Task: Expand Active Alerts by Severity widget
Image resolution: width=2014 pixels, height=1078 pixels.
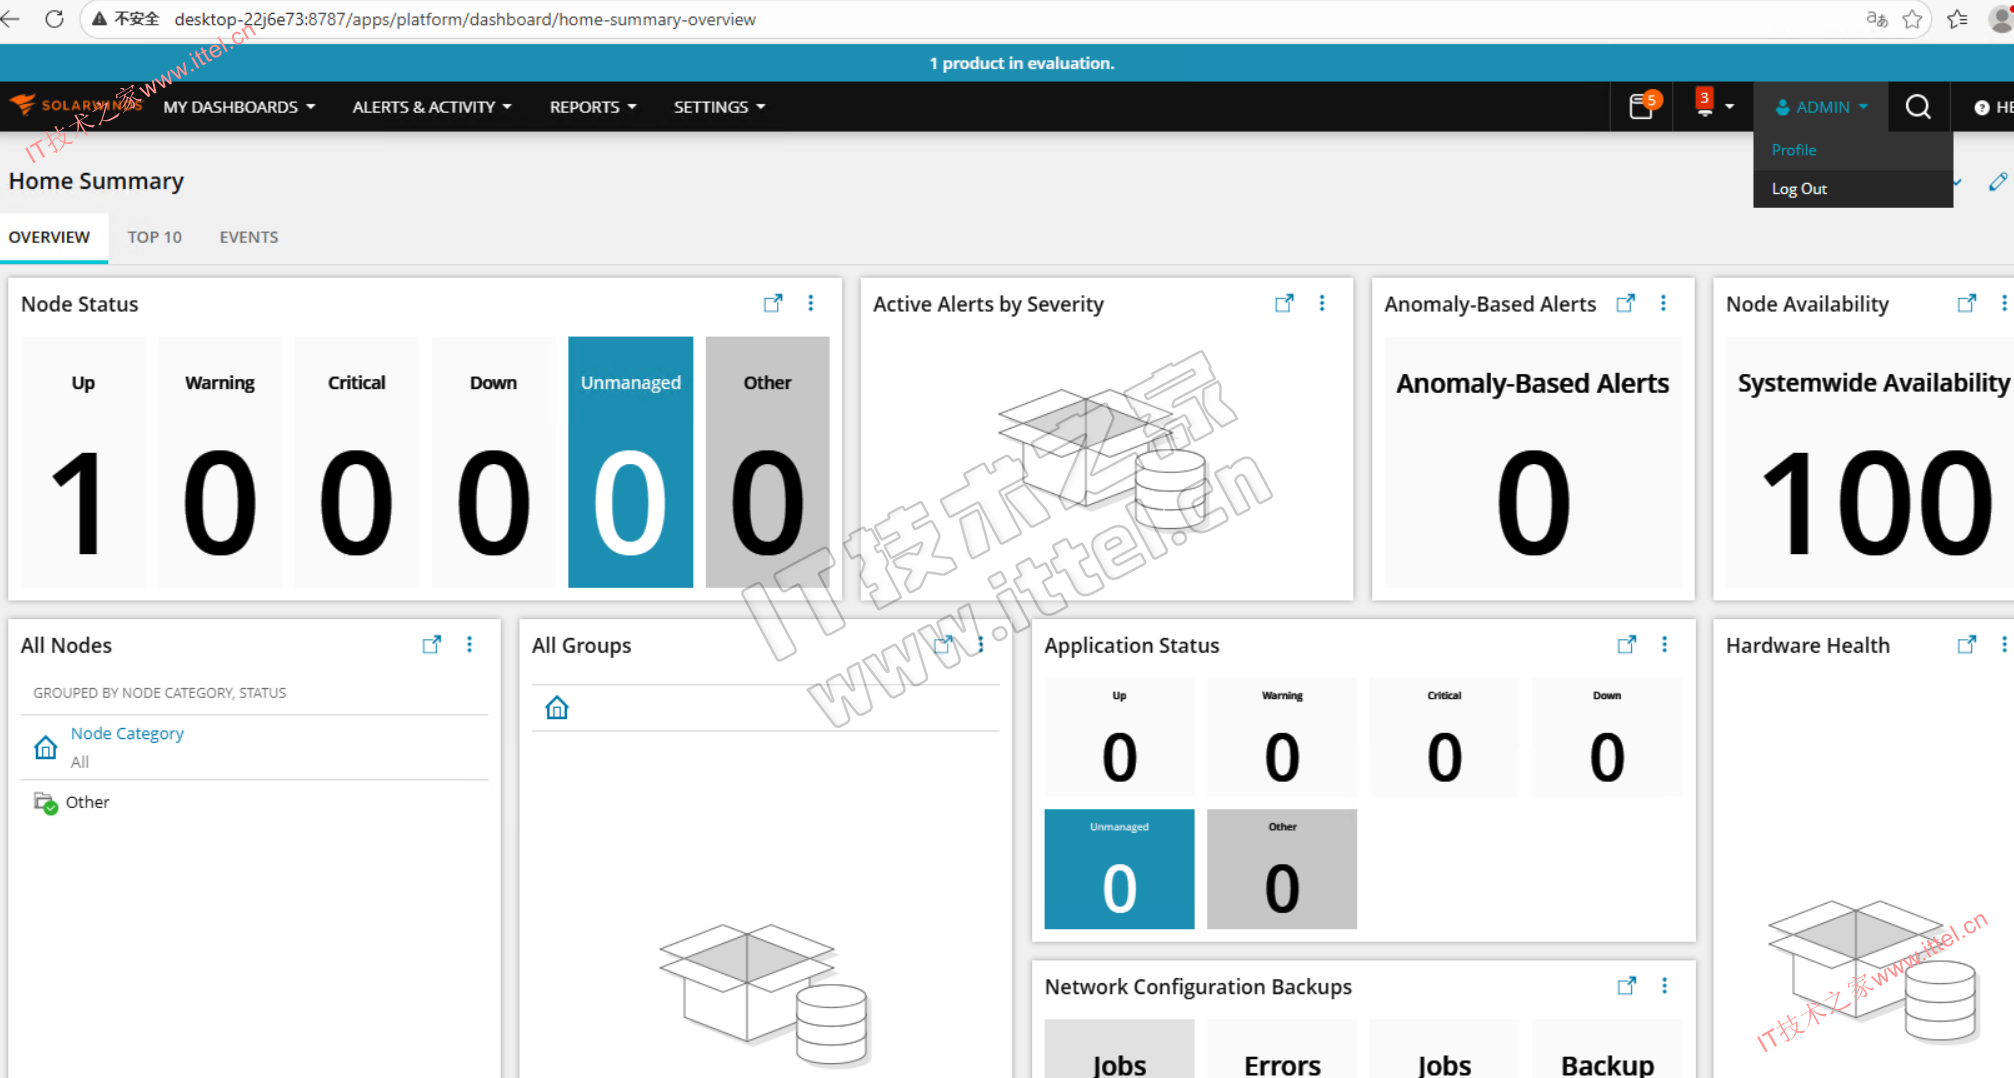Action: [x=1284, y=303]
